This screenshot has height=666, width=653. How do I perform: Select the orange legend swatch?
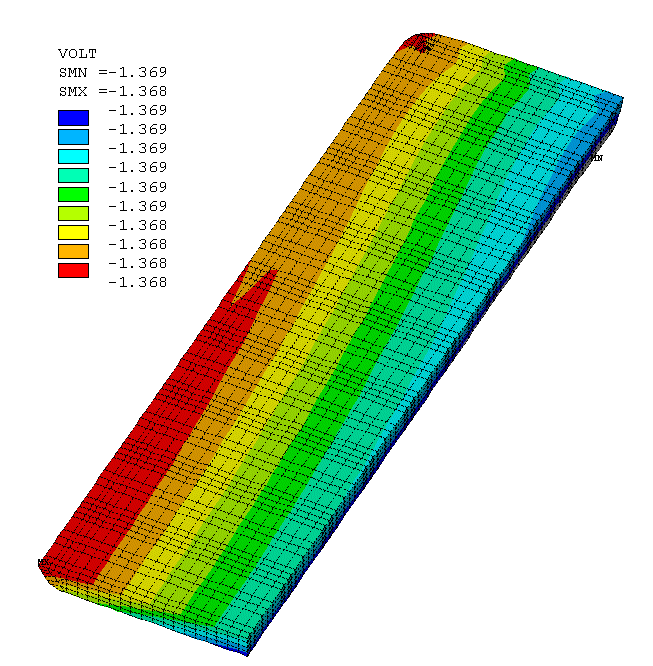pyautogui.click(x=74, y=251)
